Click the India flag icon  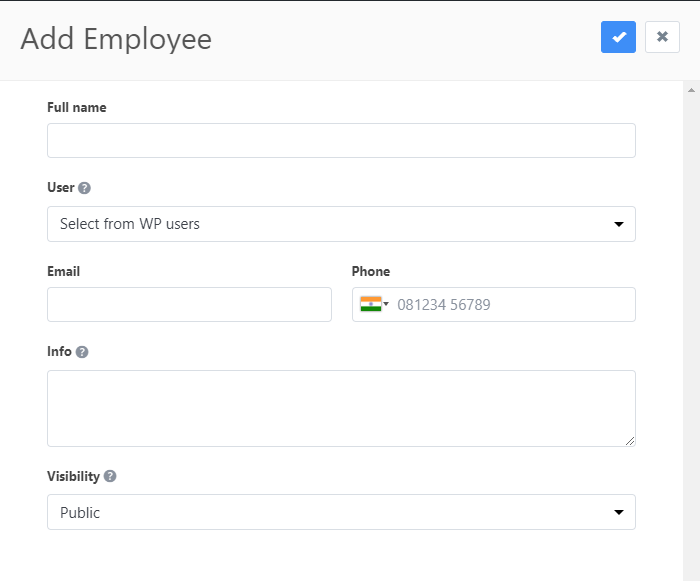(x=371, y=304)
